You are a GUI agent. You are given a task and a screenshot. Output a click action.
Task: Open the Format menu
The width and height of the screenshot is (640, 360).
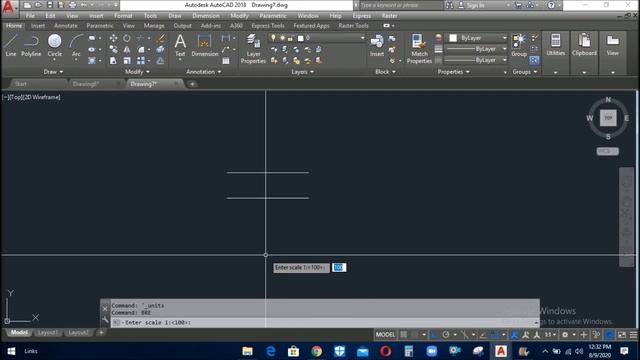[x=123, y=16]
